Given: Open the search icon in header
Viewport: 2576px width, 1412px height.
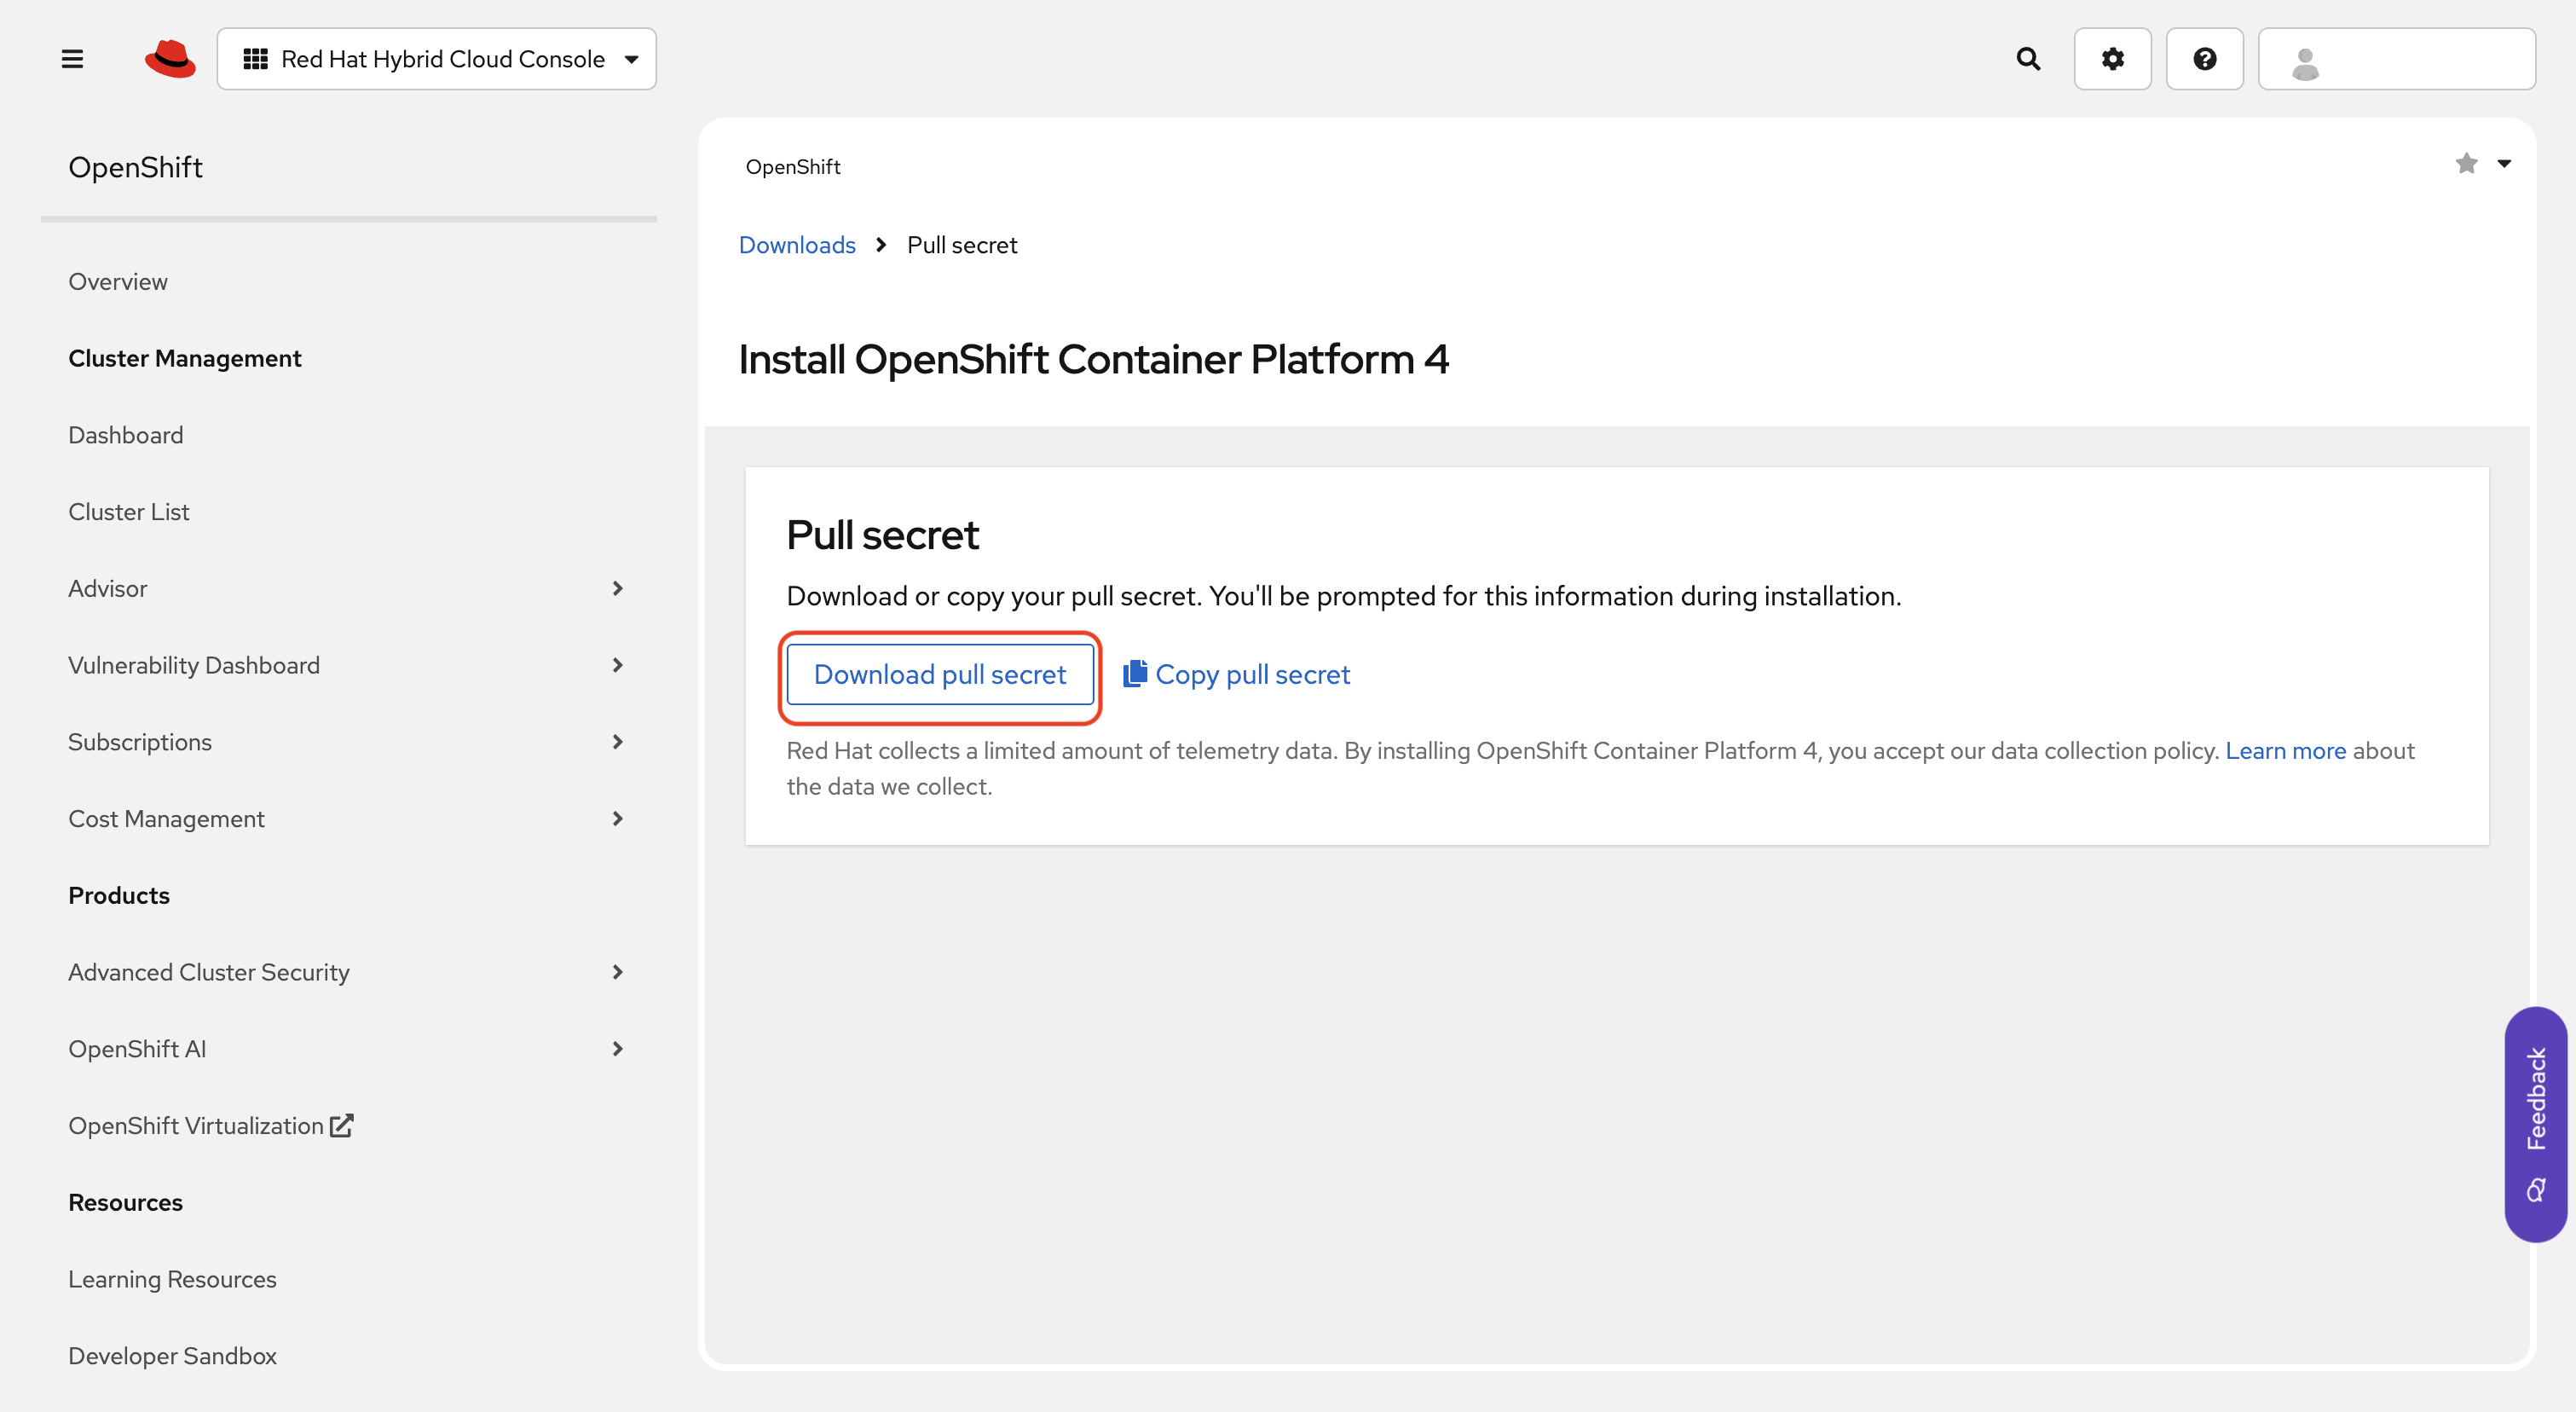Looking at the screenshot, I should click(x=2028, y=59).
